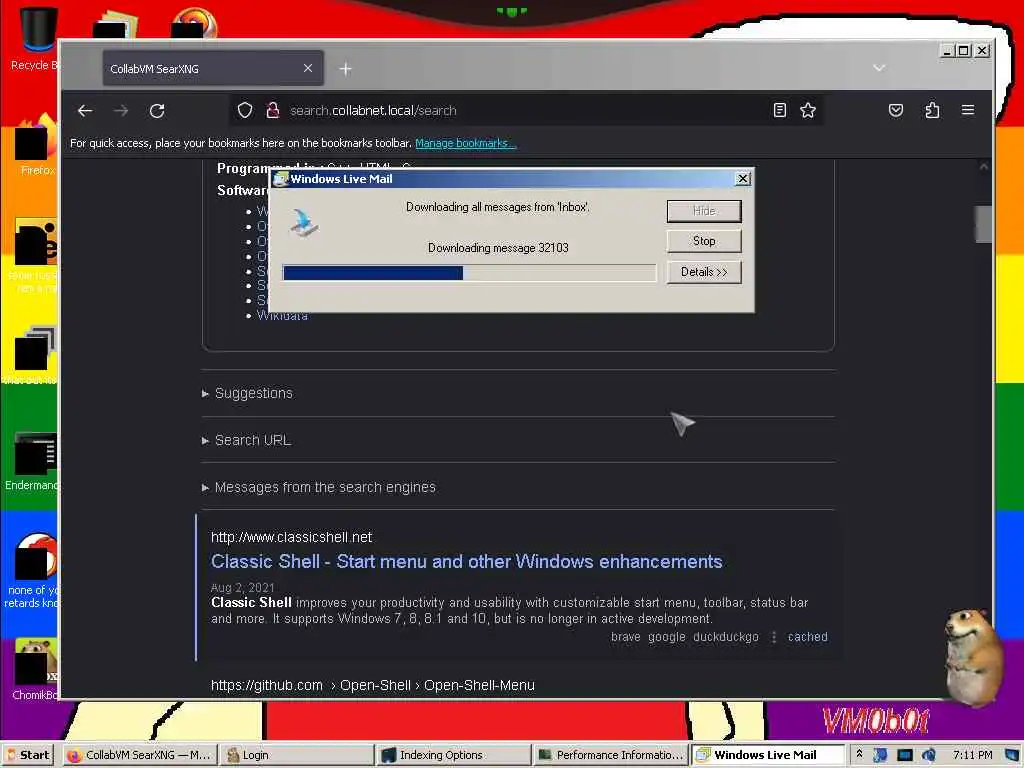Click the brave engine label
This screenshot has height=768, width=1024.
(626, 637)
